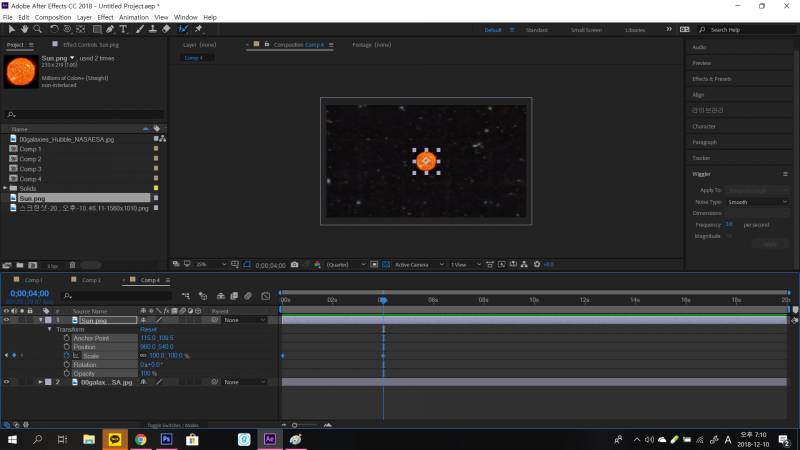Click the snapshot camera icon in viewer
Screen dimensions: 800x450
[294, 264]
